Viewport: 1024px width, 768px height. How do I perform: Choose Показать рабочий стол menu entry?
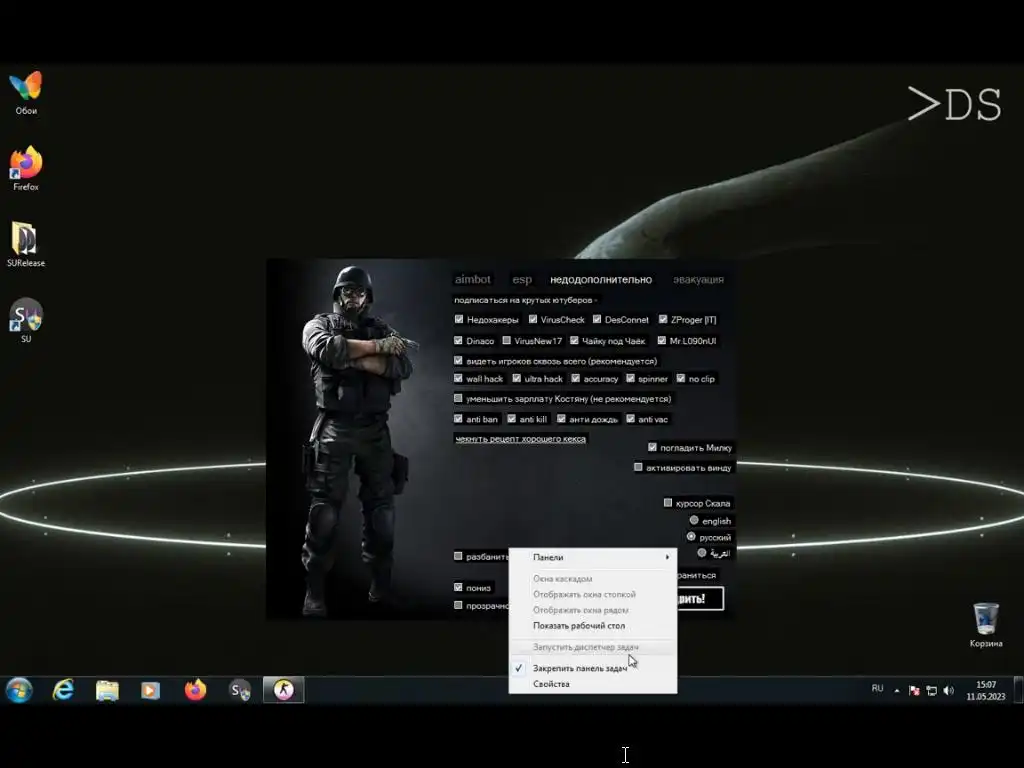click(x=593, y=626)
